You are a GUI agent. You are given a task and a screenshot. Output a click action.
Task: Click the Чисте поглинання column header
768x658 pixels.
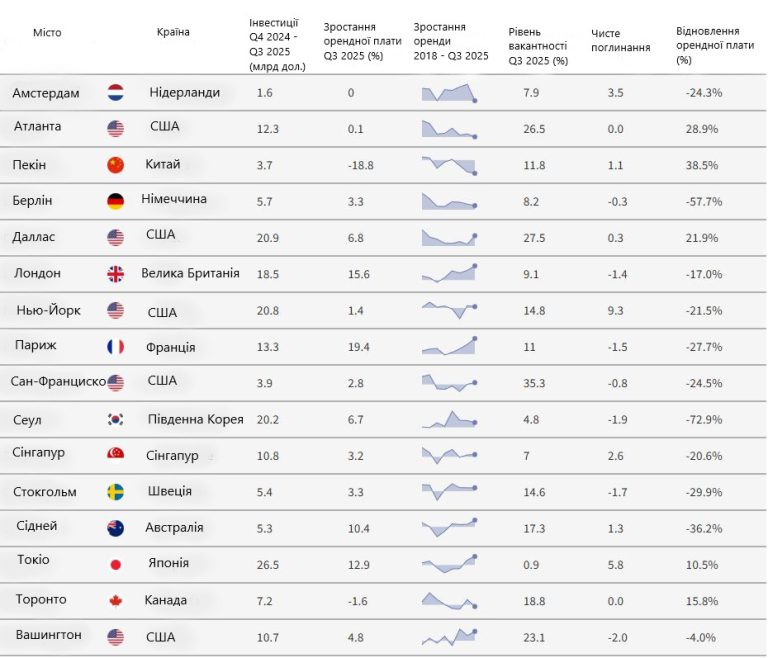621,40
